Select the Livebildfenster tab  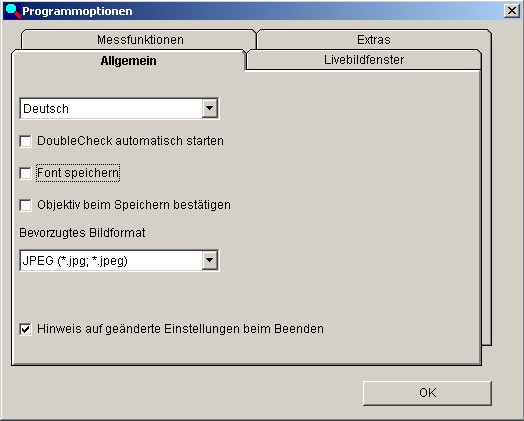(x=364, y=60)
